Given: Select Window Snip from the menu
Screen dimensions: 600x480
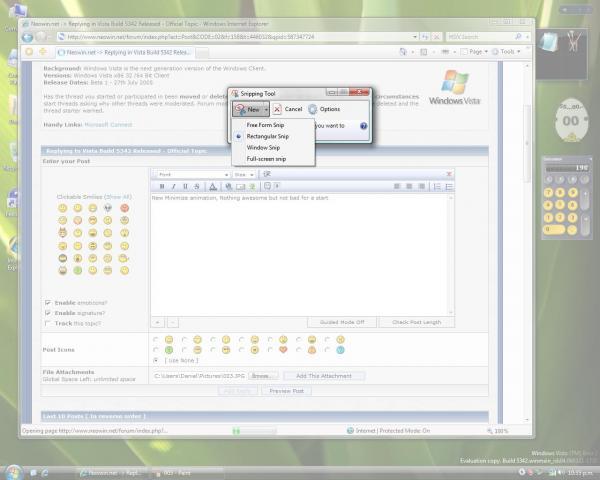Looking at the screenshot, I should (263, 147).
